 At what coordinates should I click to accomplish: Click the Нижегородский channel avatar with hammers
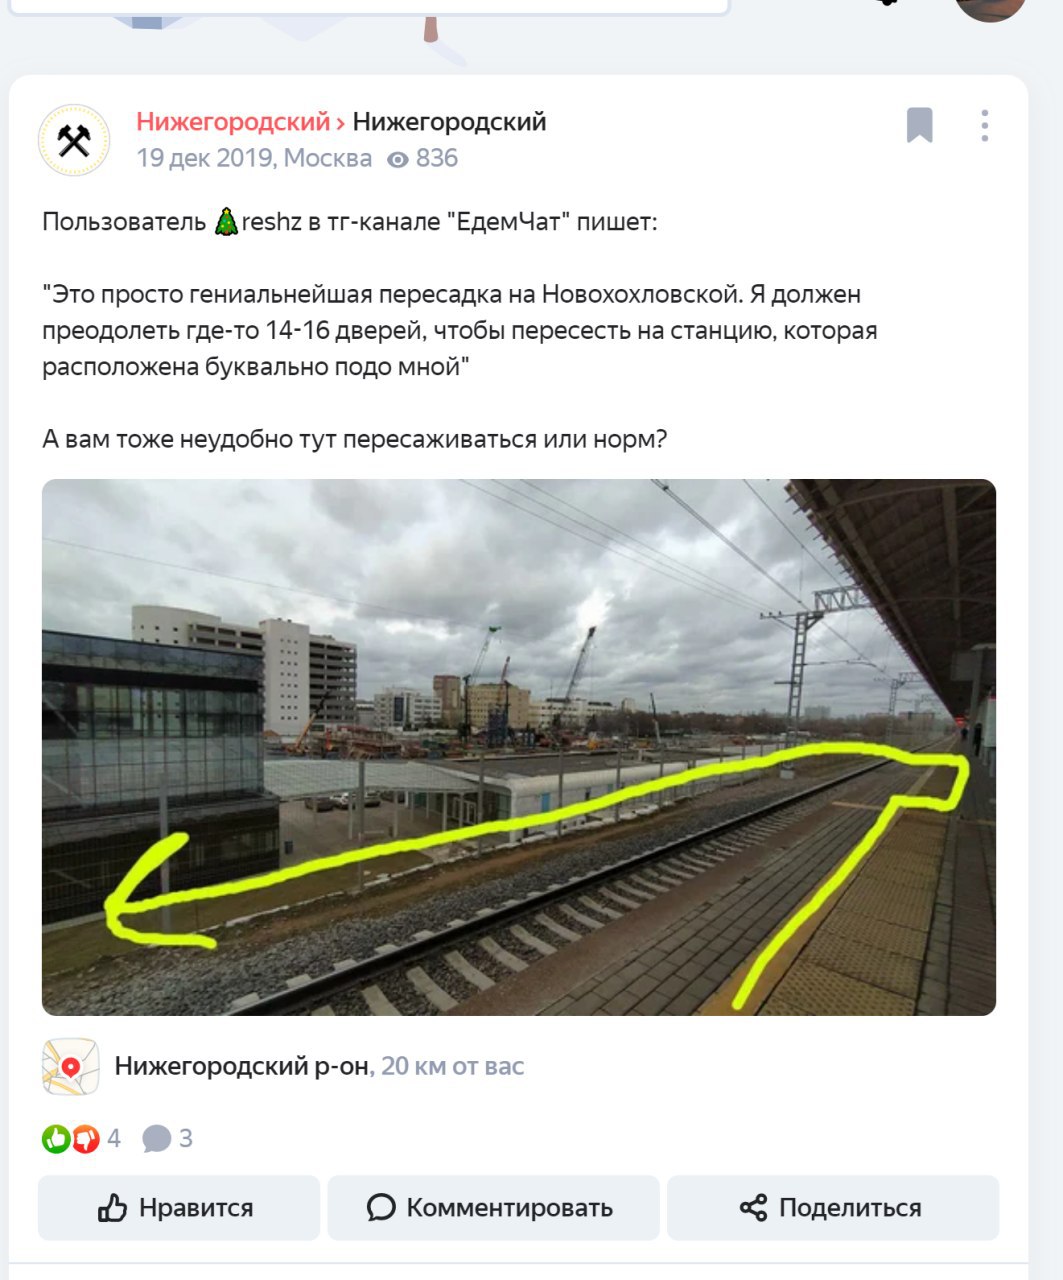(x=74, y=141)
